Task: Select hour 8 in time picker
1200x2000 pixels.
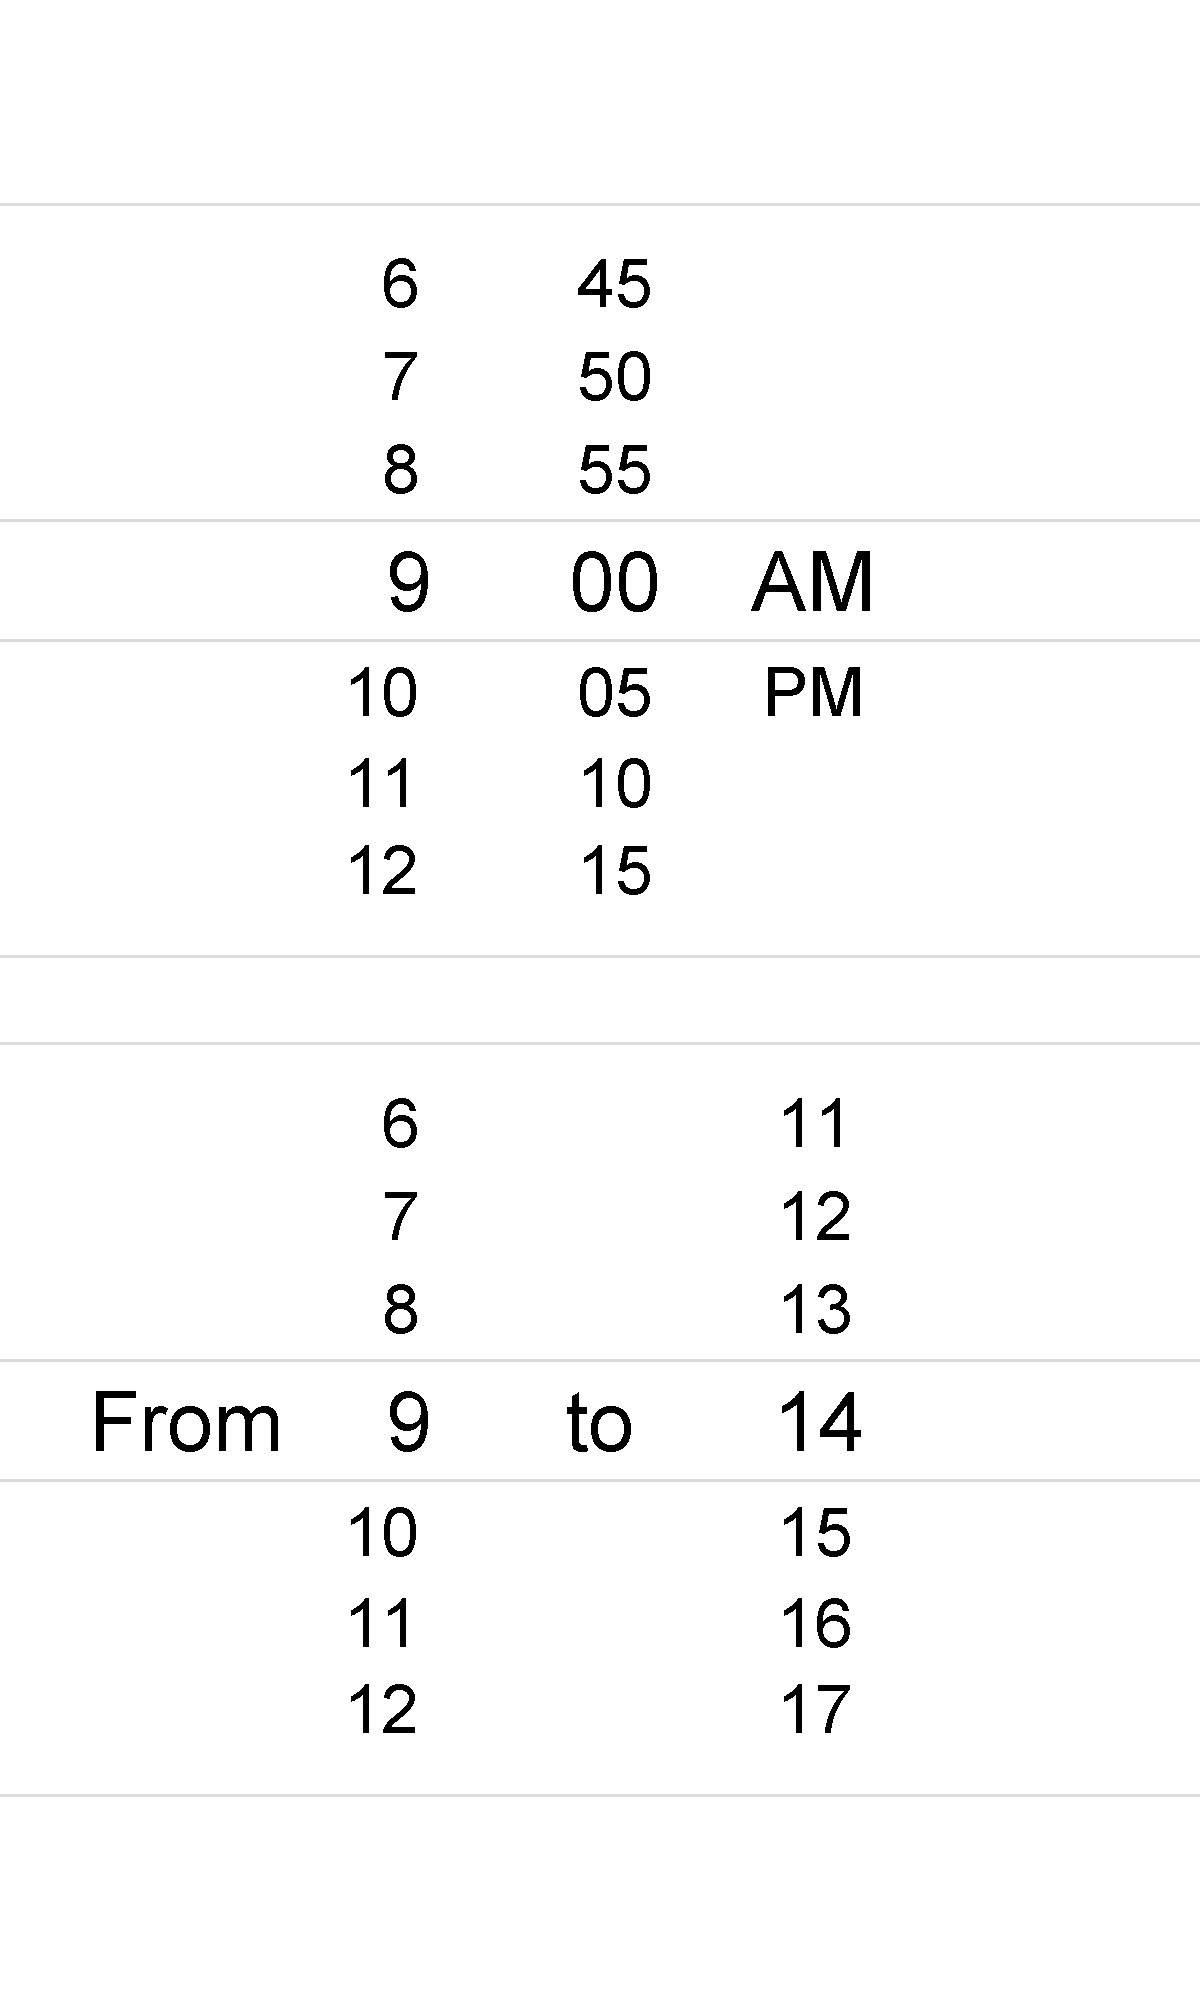Action: (399, 469)
